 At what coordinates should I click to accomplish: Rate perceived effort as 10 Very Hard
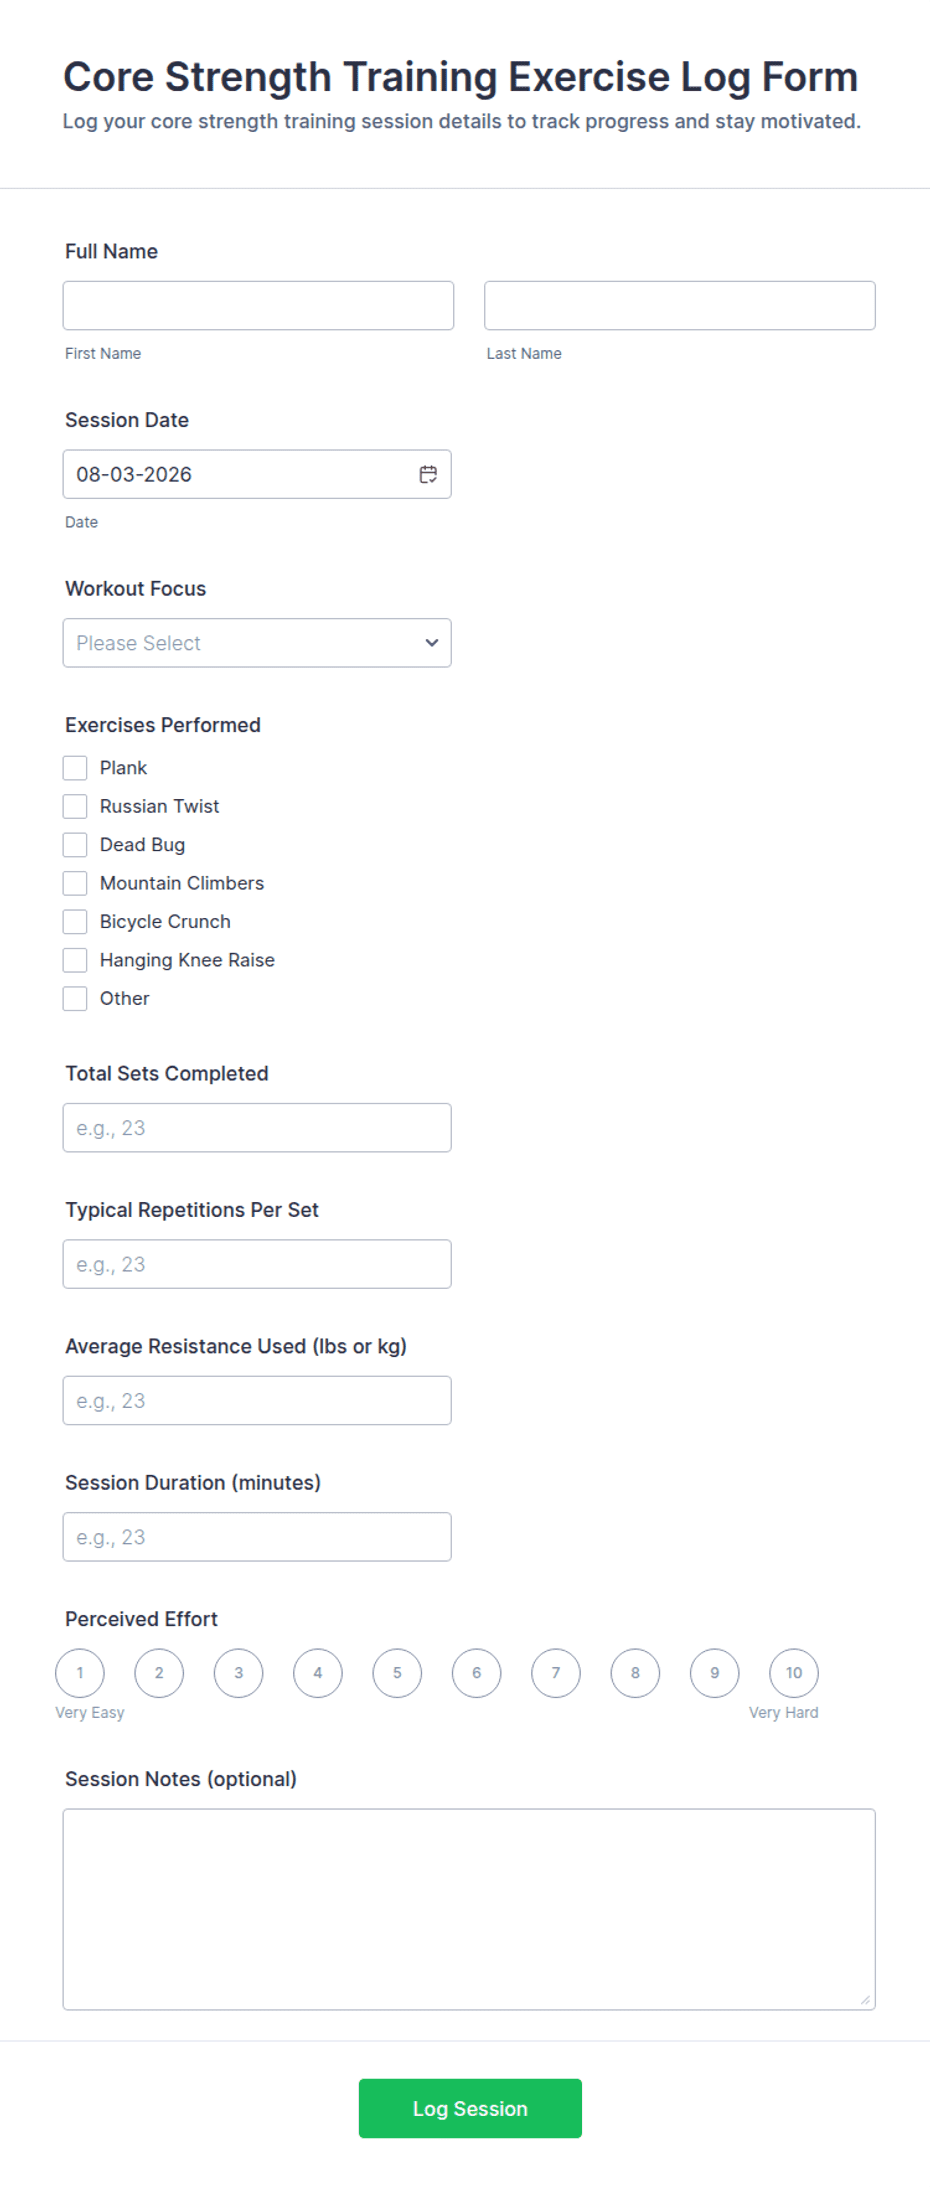(794, 1673)
